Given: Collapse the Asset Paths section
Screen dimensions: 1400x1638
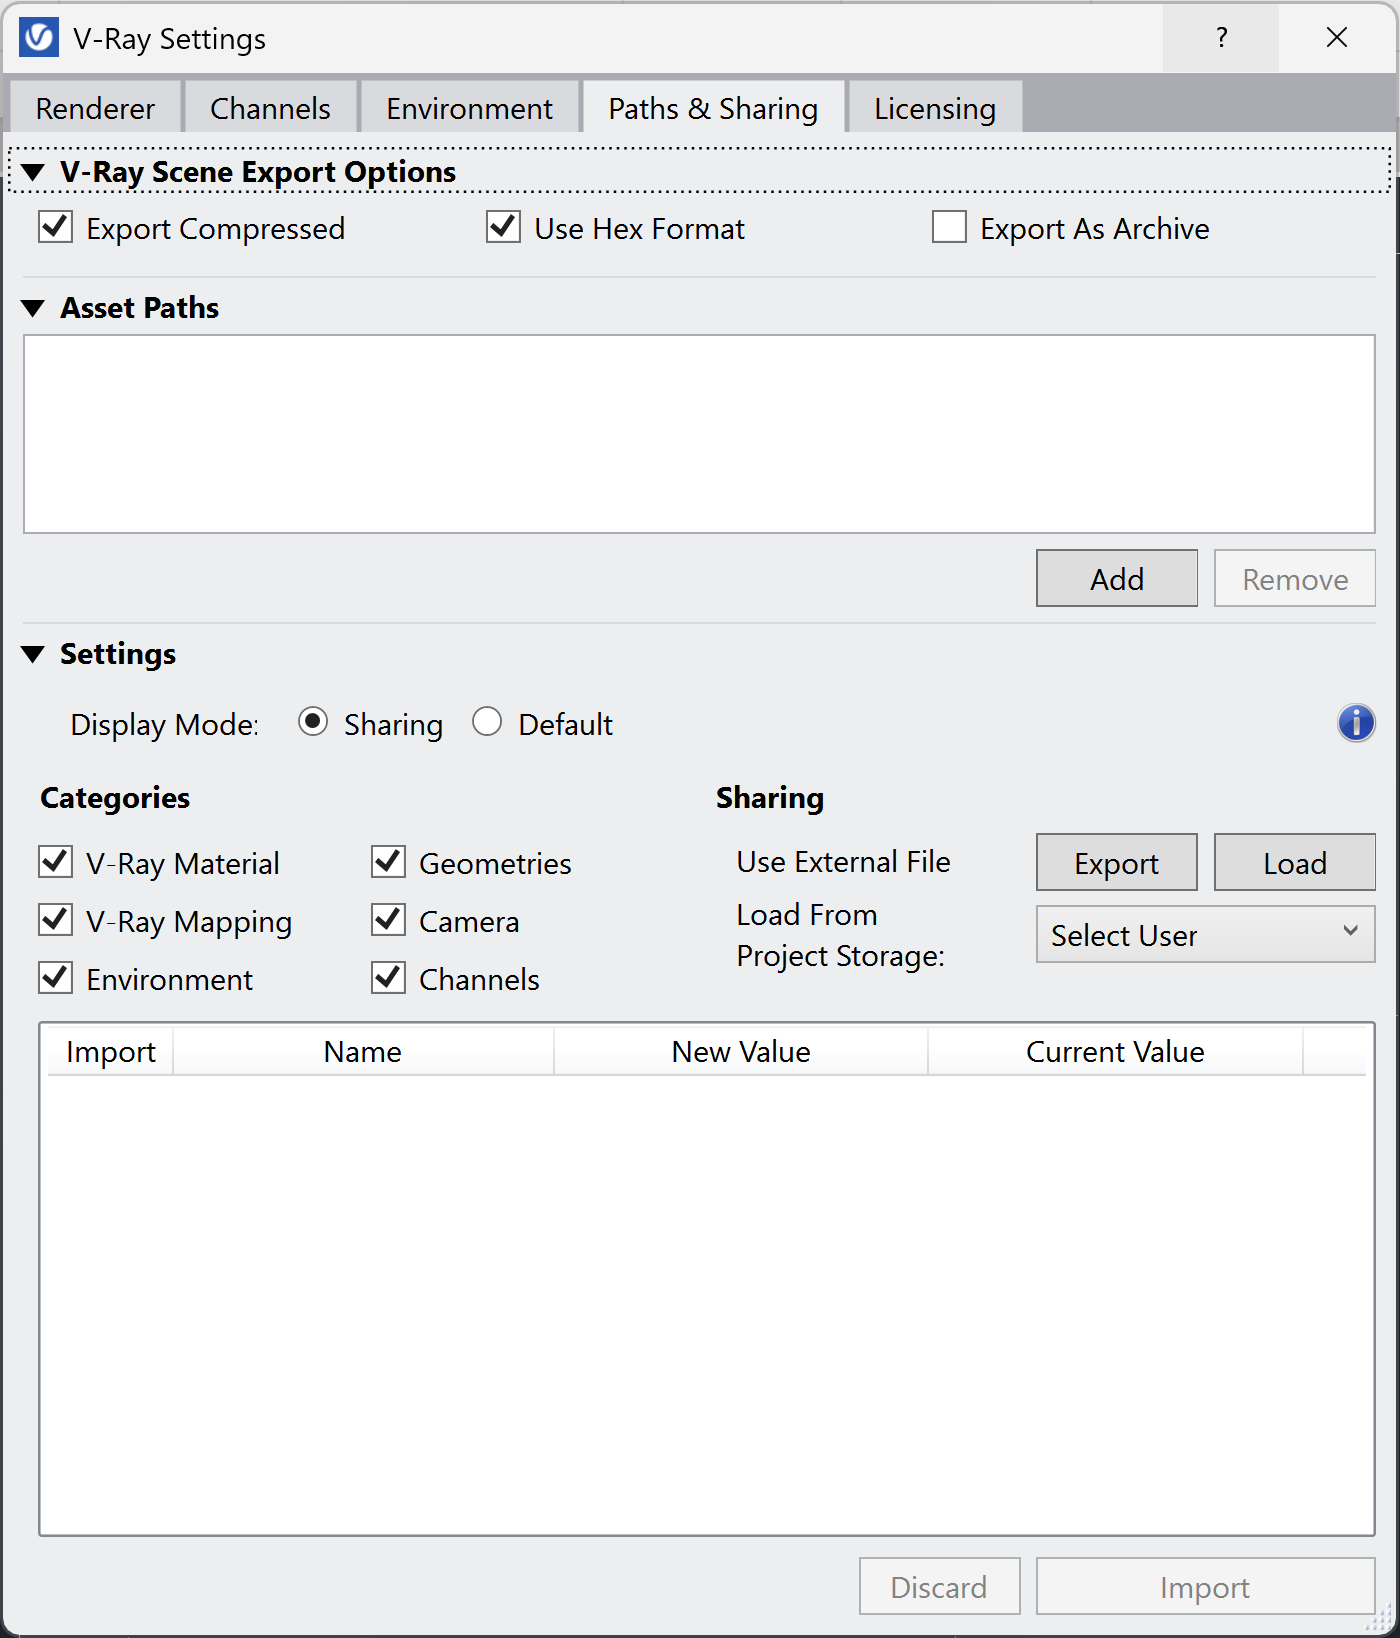Looking at the screenshot, I should [x=33, y=308].
